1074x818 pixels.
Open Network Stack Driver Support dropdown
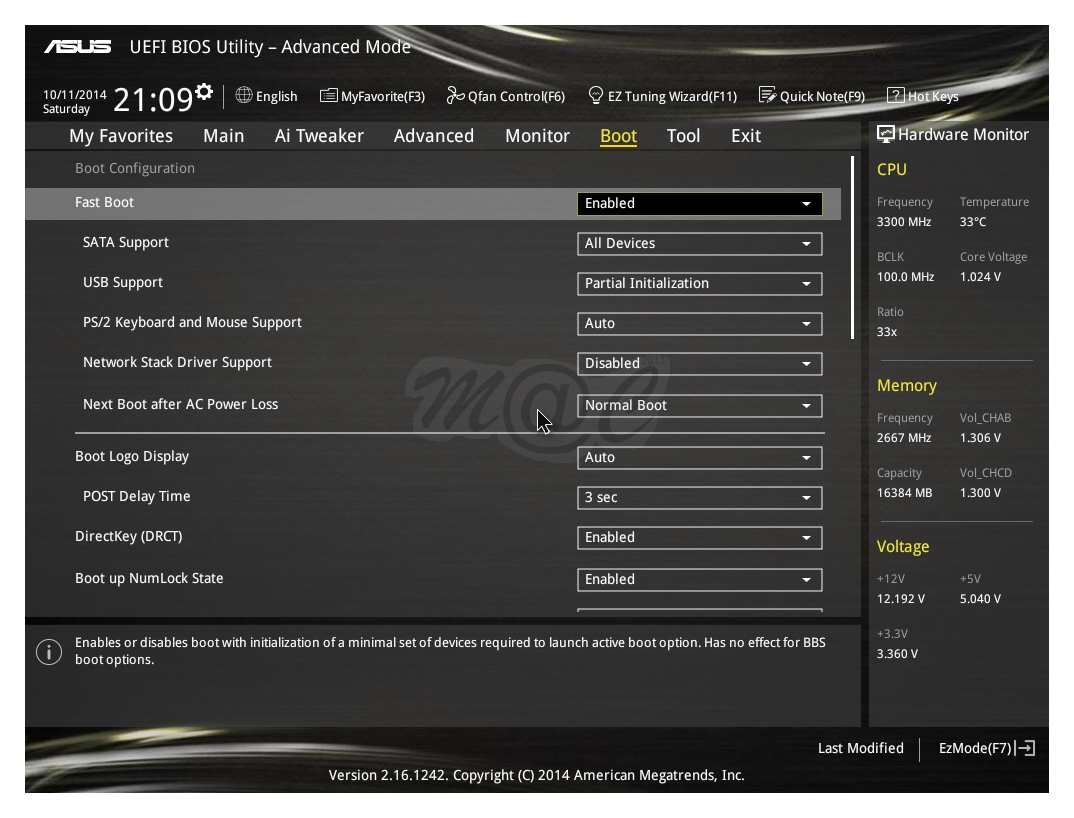click(699, 364)
